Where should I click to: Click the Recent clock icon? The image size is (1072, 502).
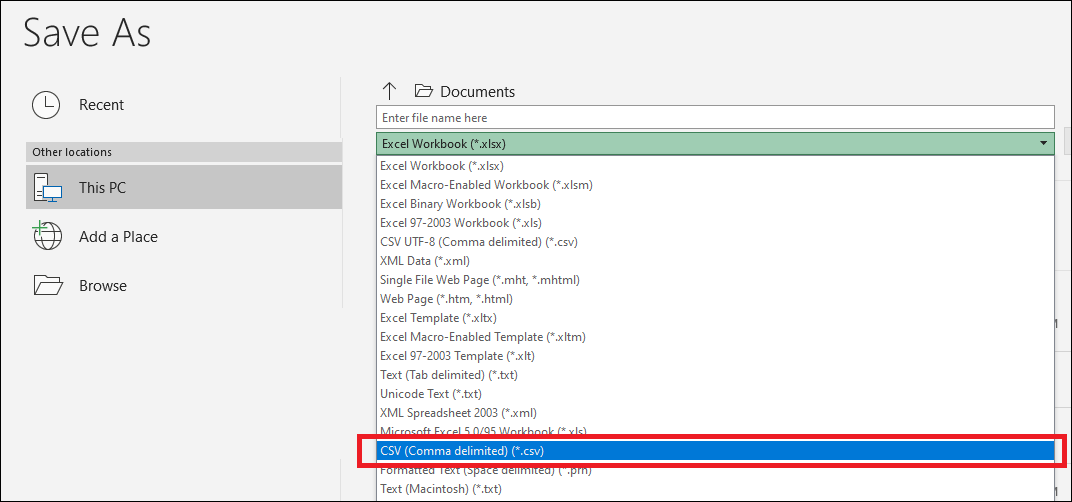coord(46,105)
